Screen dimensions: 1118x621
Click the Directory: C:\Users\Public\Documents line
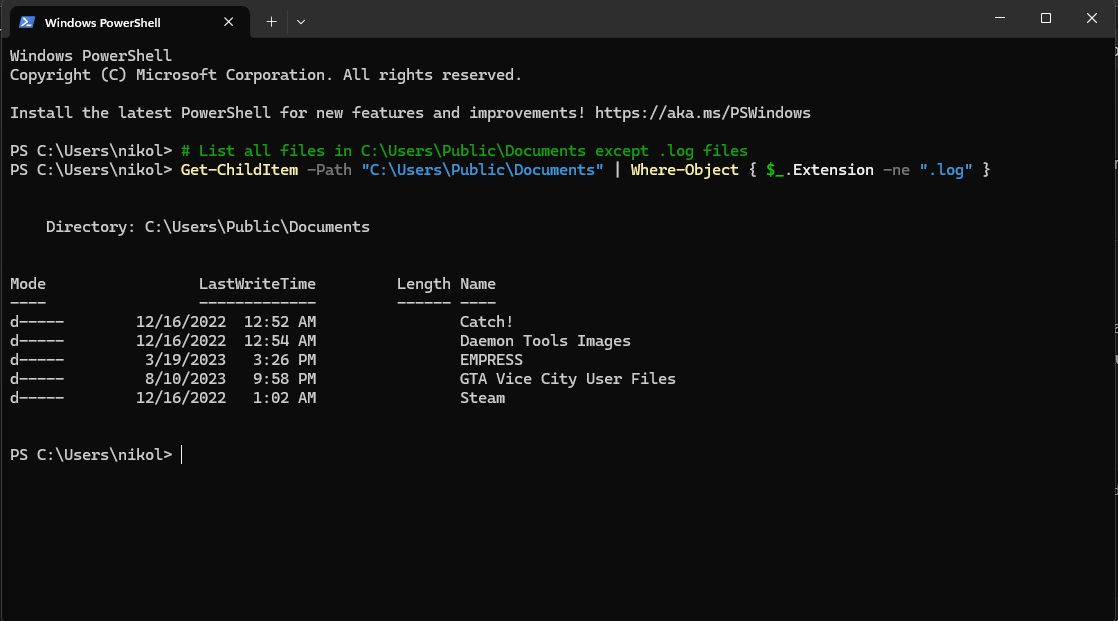point(207,227)
